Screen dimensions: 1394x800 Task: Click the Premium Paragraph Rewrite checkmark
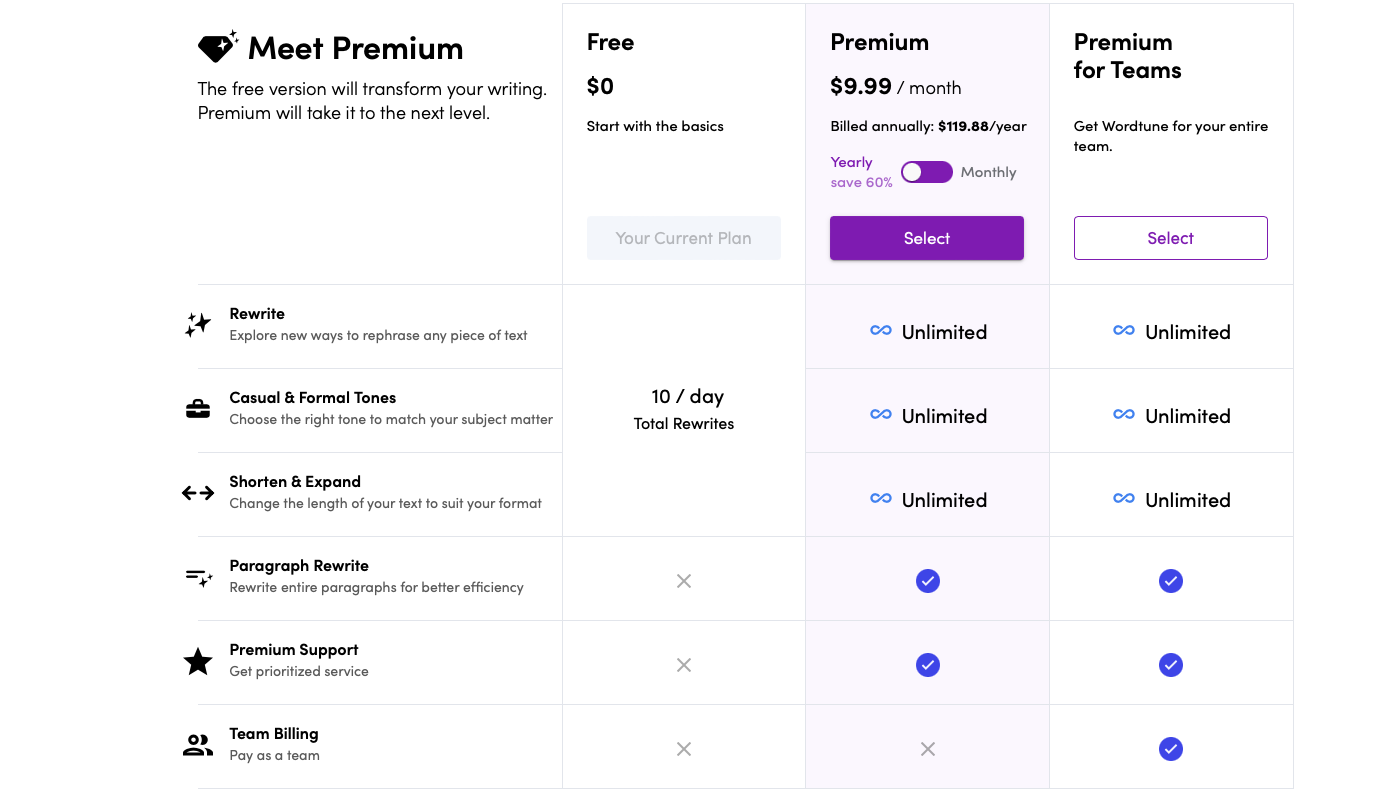point(928,581)
